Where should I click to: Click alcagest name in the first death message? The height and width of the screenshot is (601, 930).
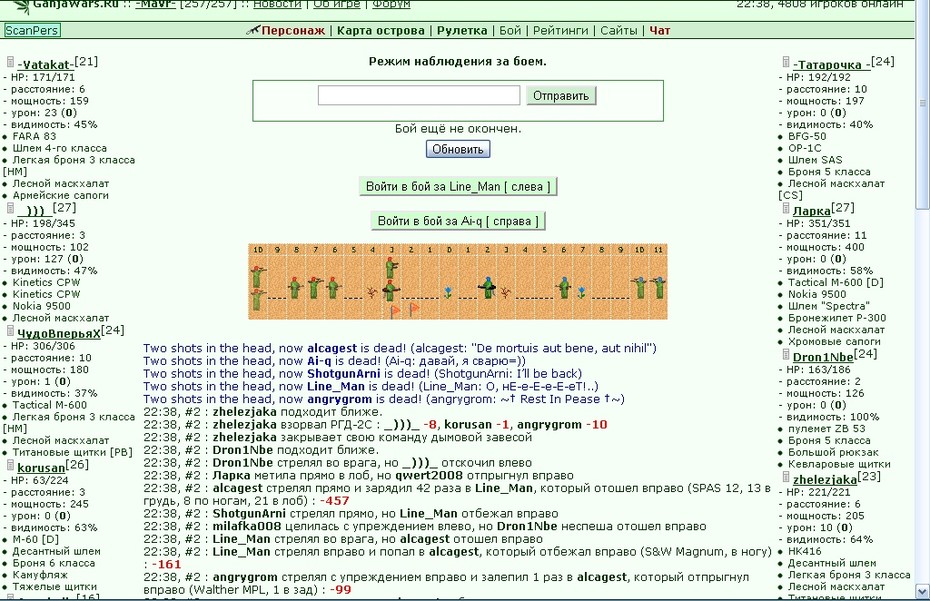point(332,348)
